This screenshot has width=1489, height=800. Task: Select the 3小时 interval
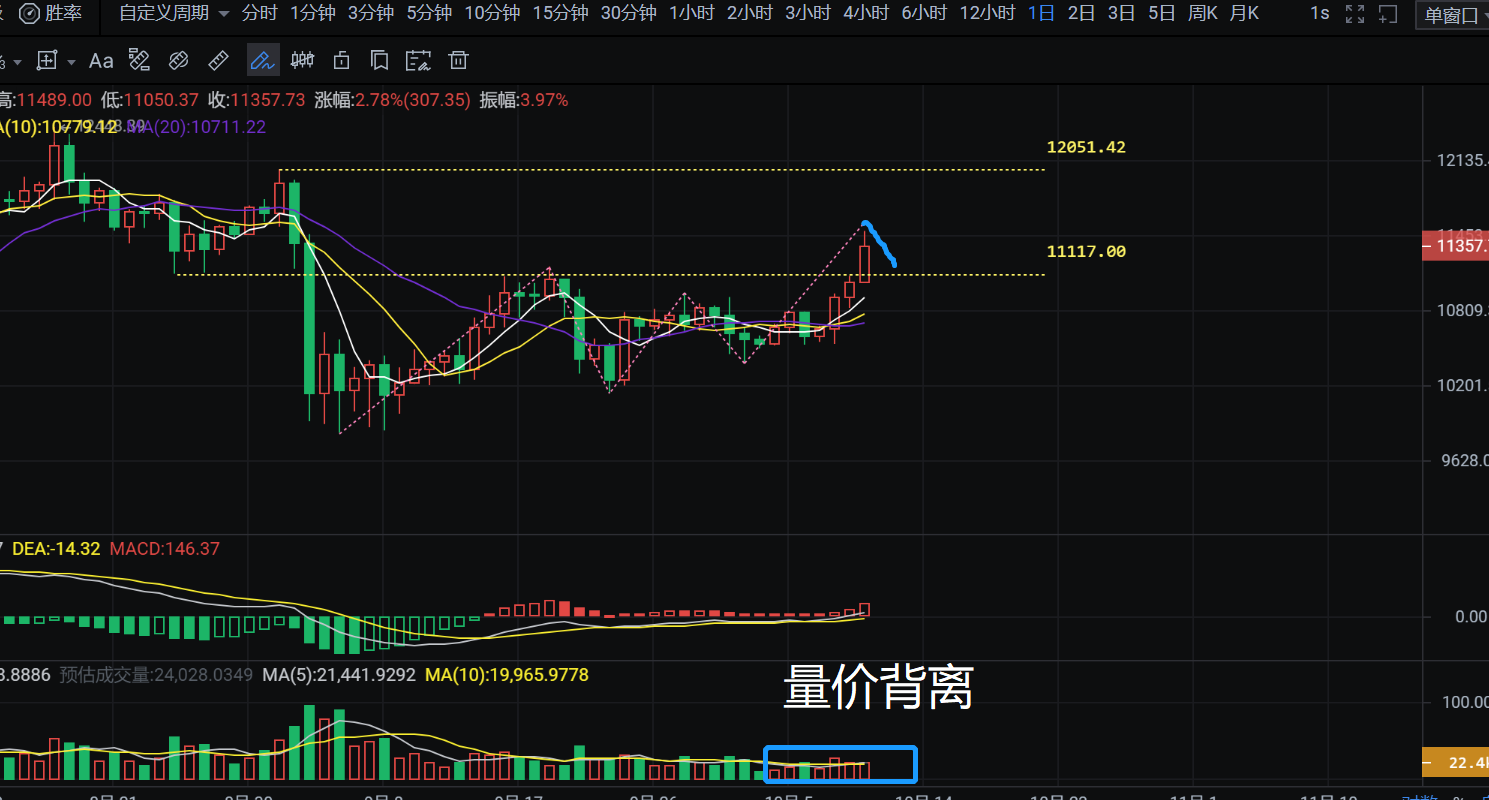click(x=808, y=13)
